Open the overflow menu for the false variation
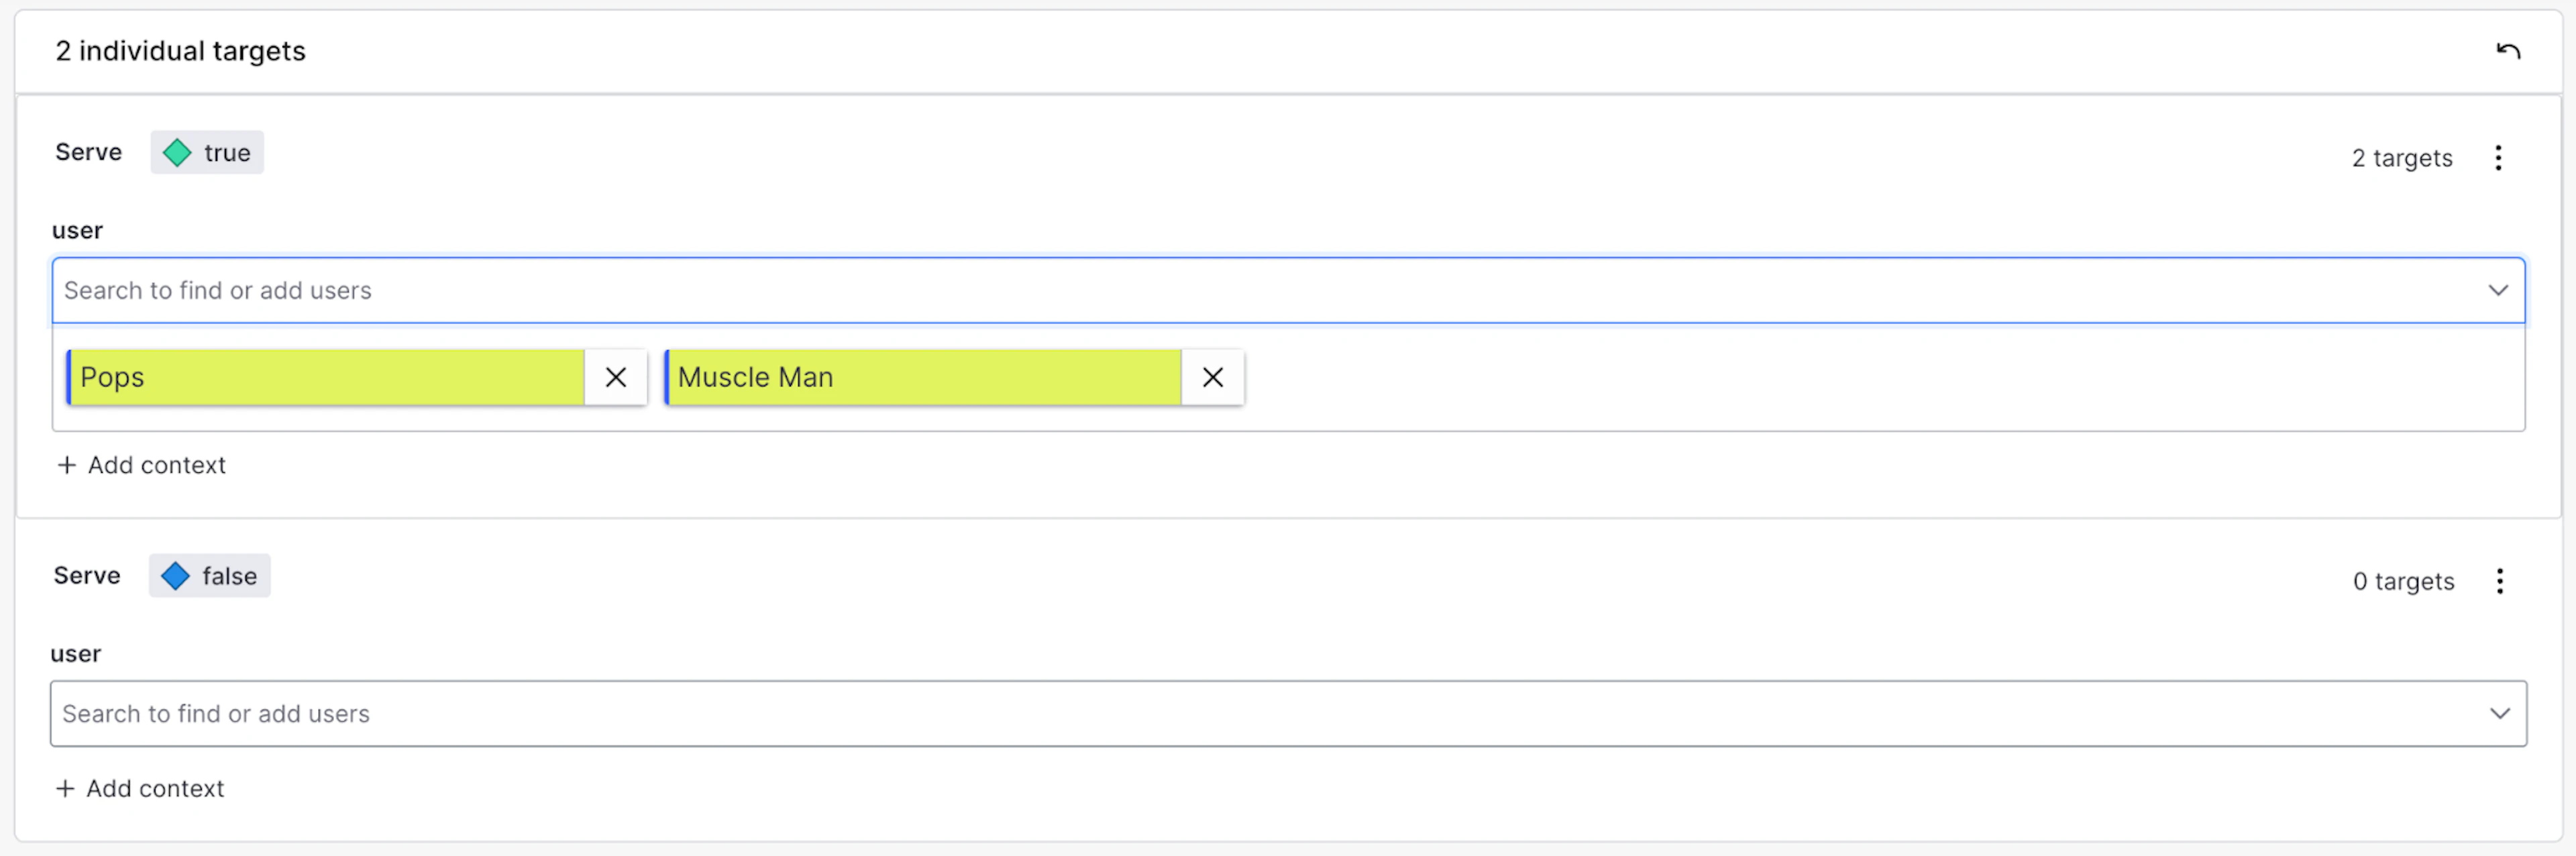This screenshot has height=856, width=2576. tap(2499, 581)
